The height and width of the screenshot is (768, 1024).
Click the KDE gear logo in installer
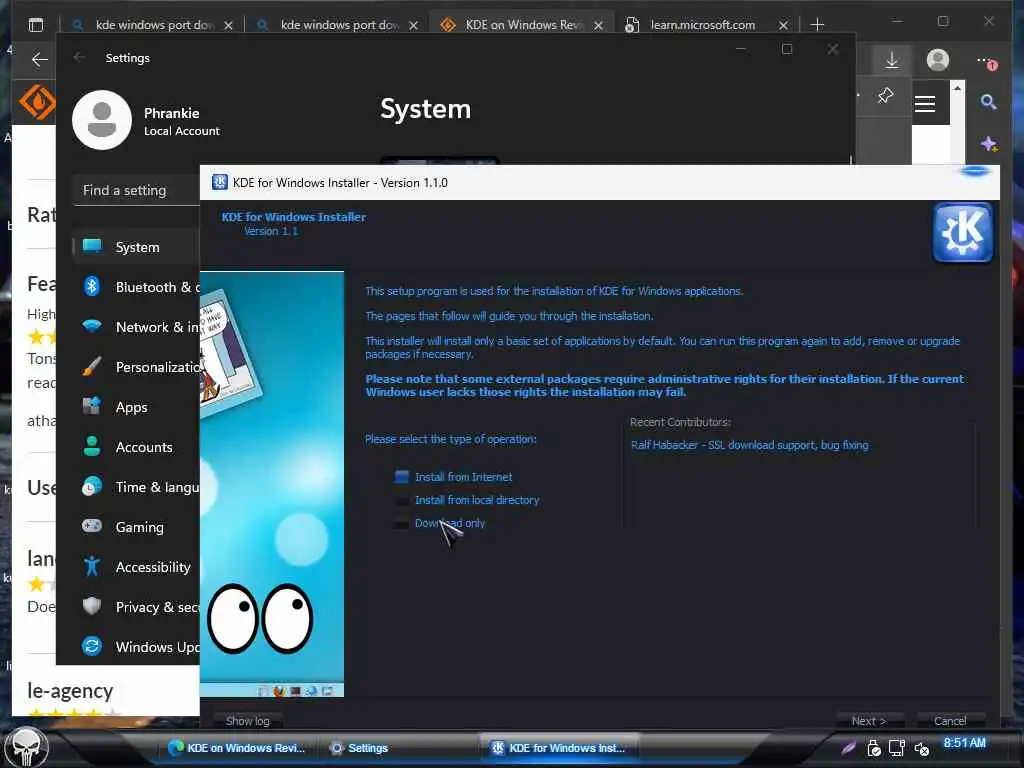pyautogui.click(x=963, y=232)
